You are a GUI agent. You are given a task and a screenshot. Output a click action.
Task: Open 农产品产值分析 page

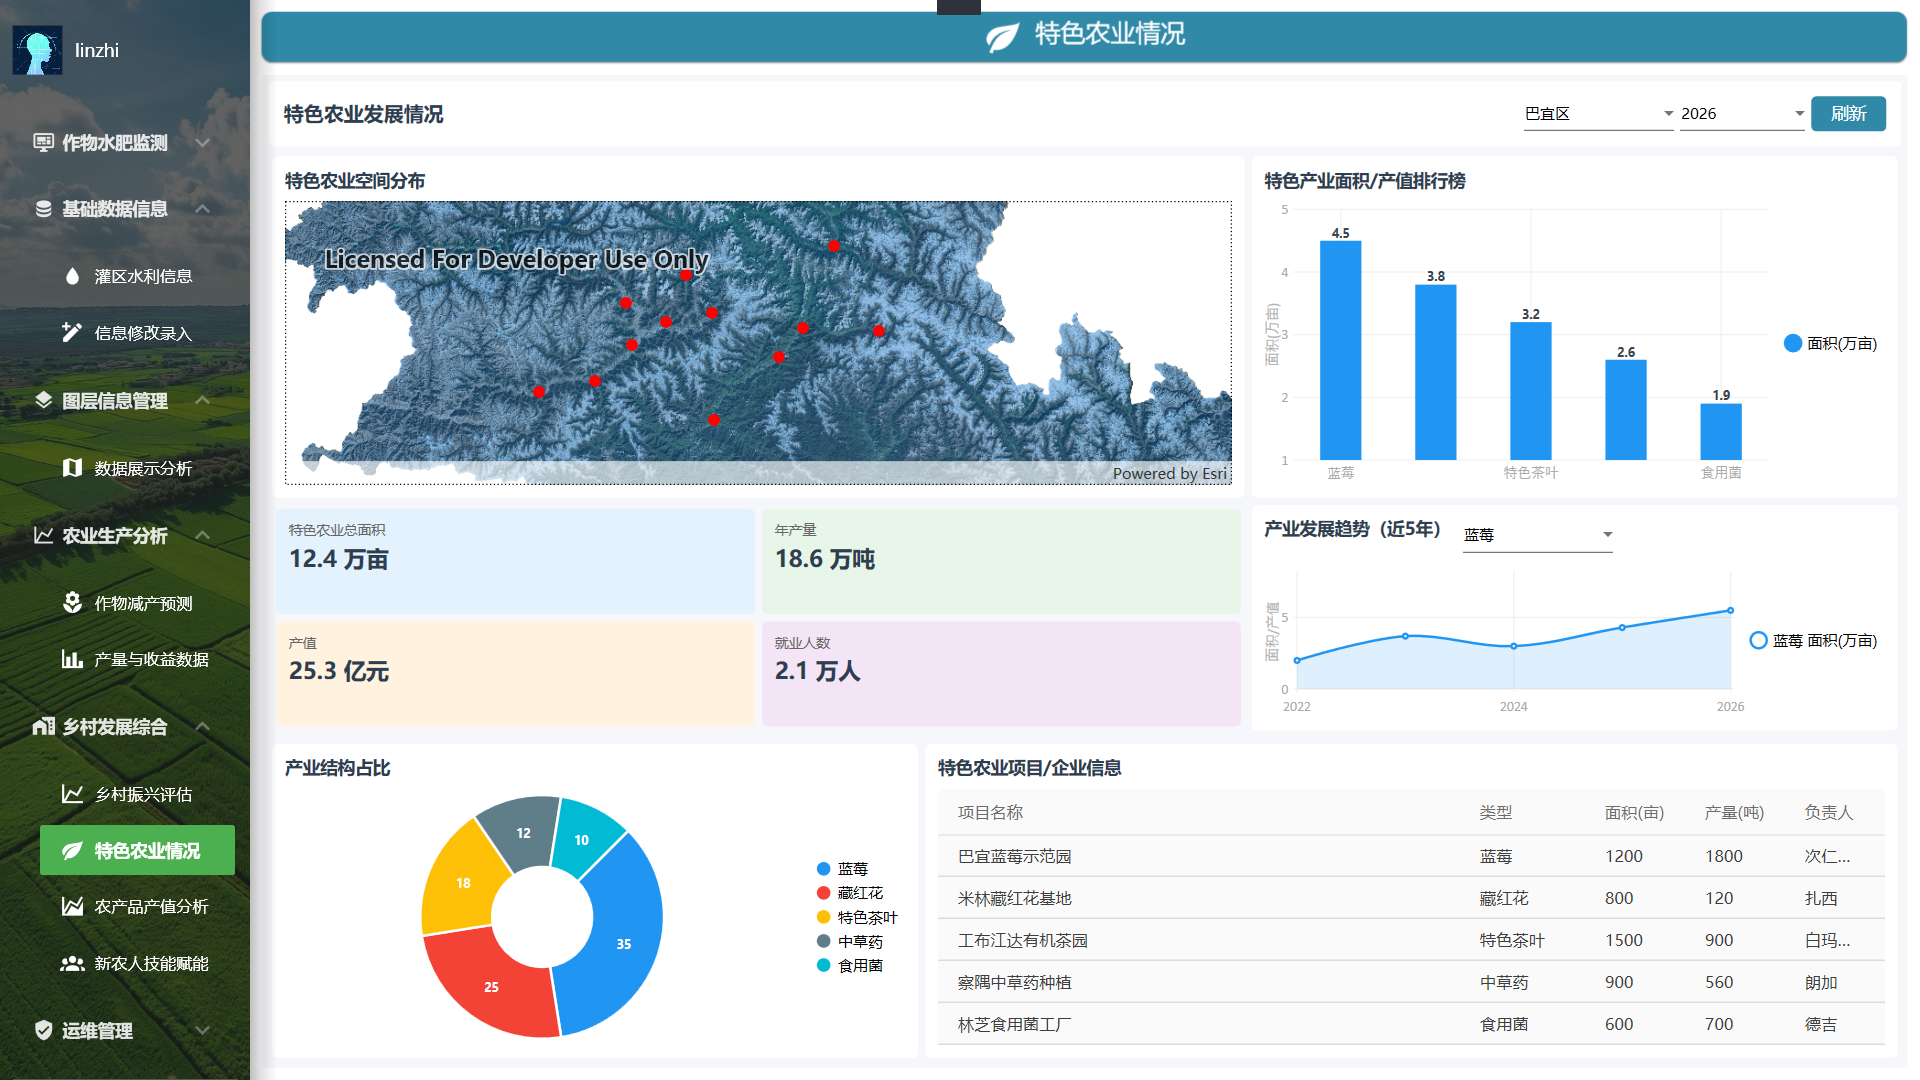point(137,906)
